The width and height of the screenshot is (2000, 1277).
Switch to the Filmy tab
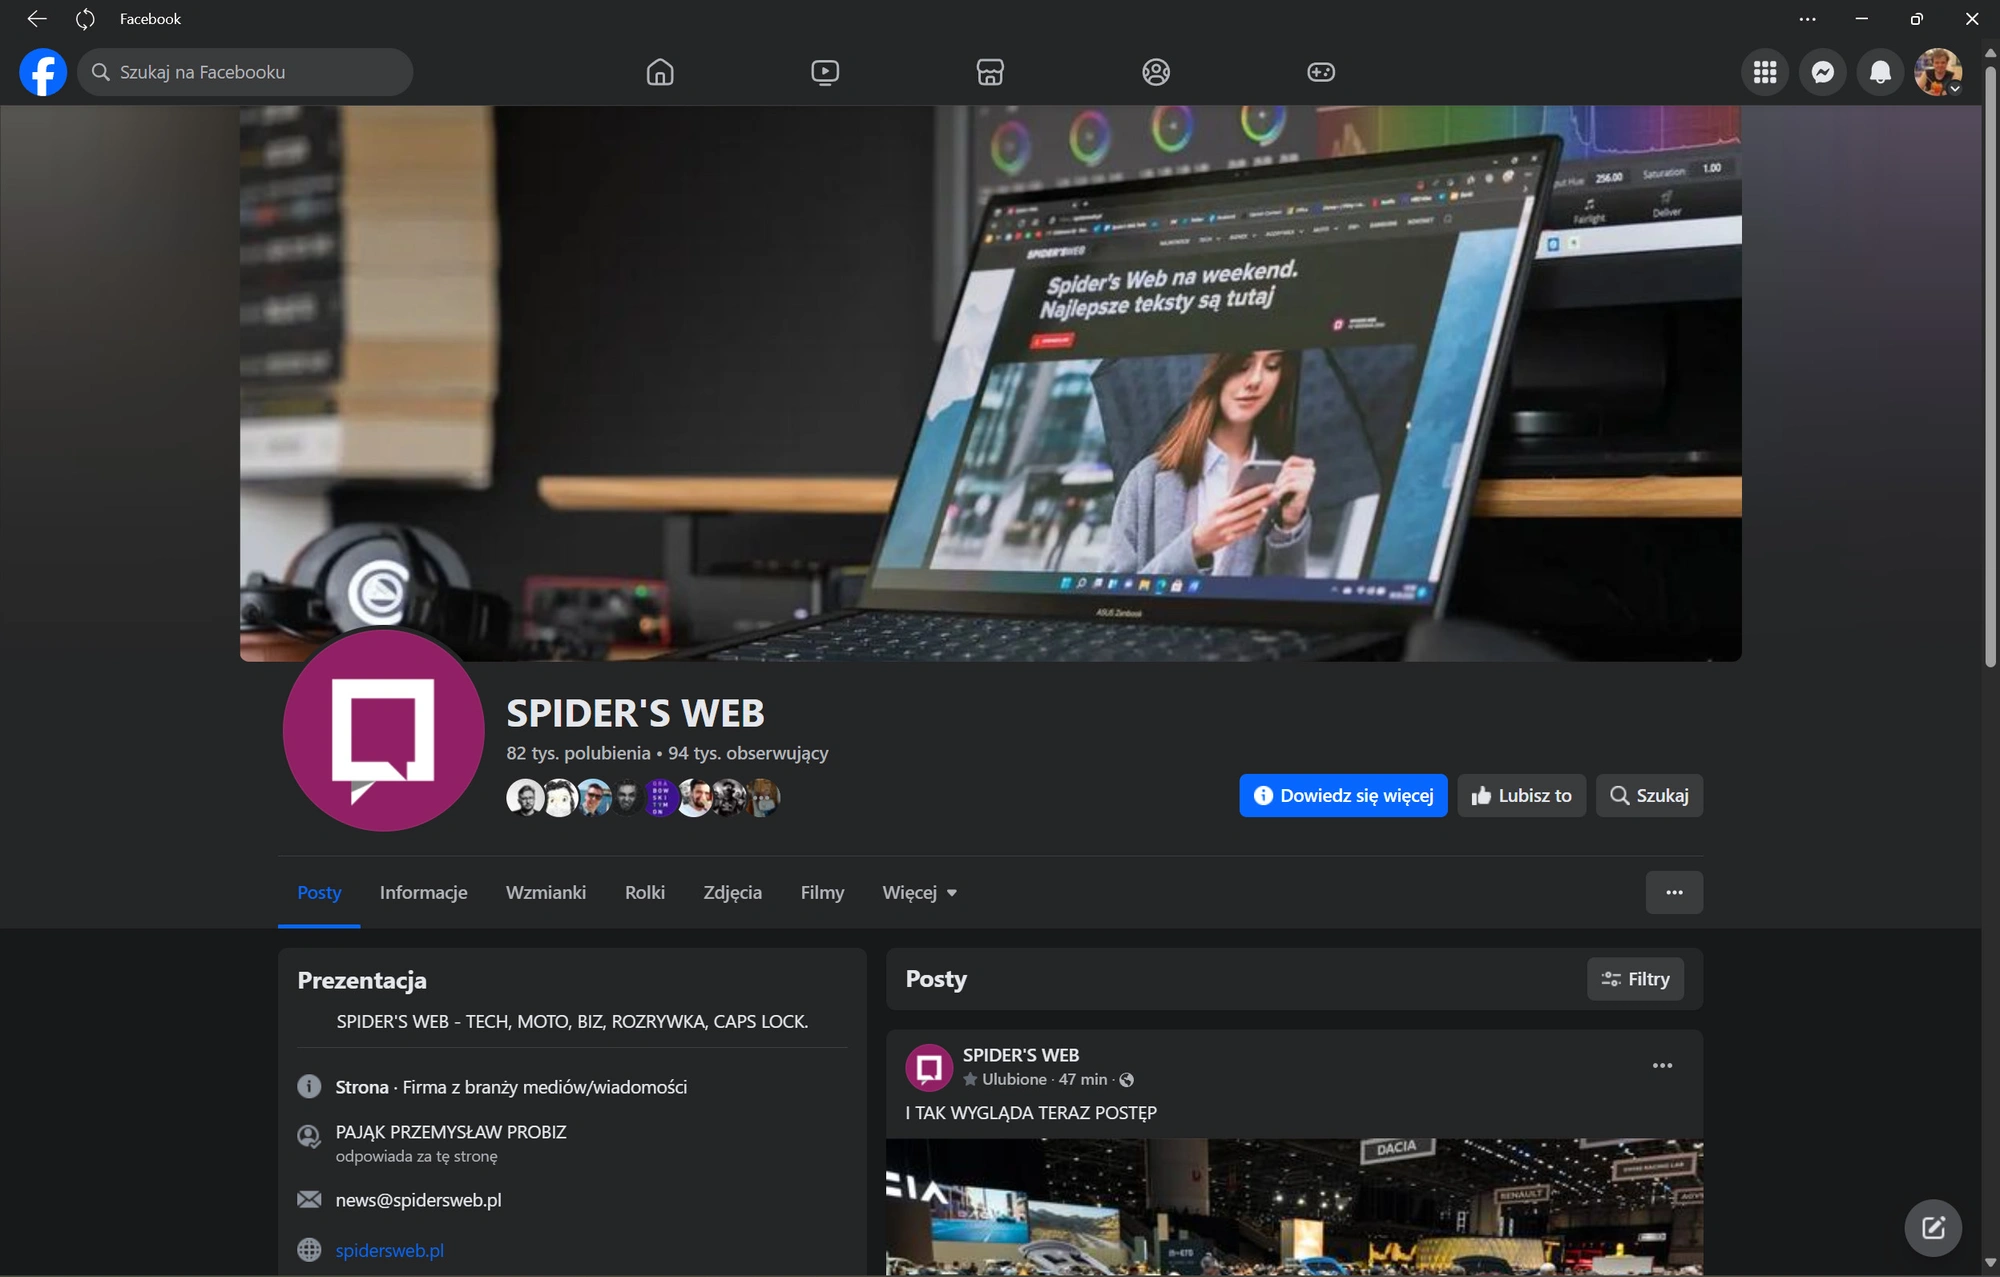click(822, 892)
